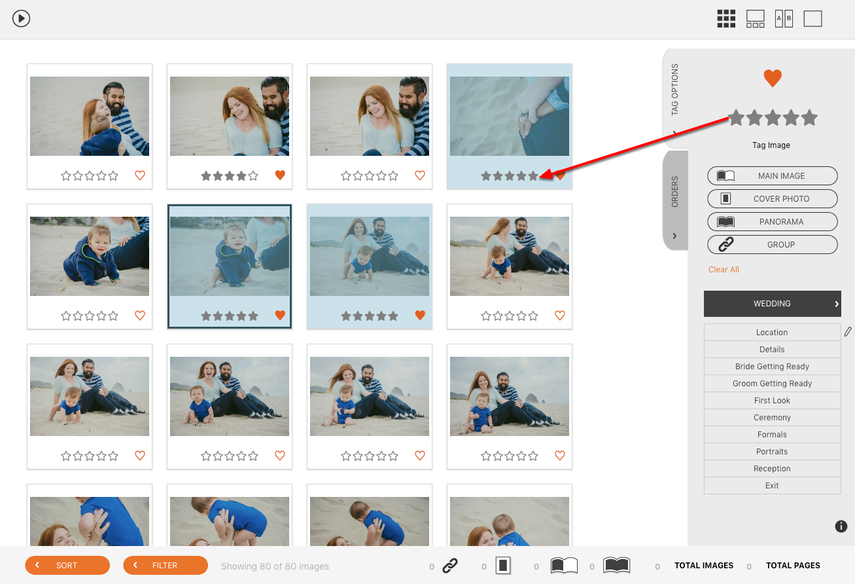Screen dimensions: 855x584
Task: Open the A|B compare view
Action: (784, 19)
